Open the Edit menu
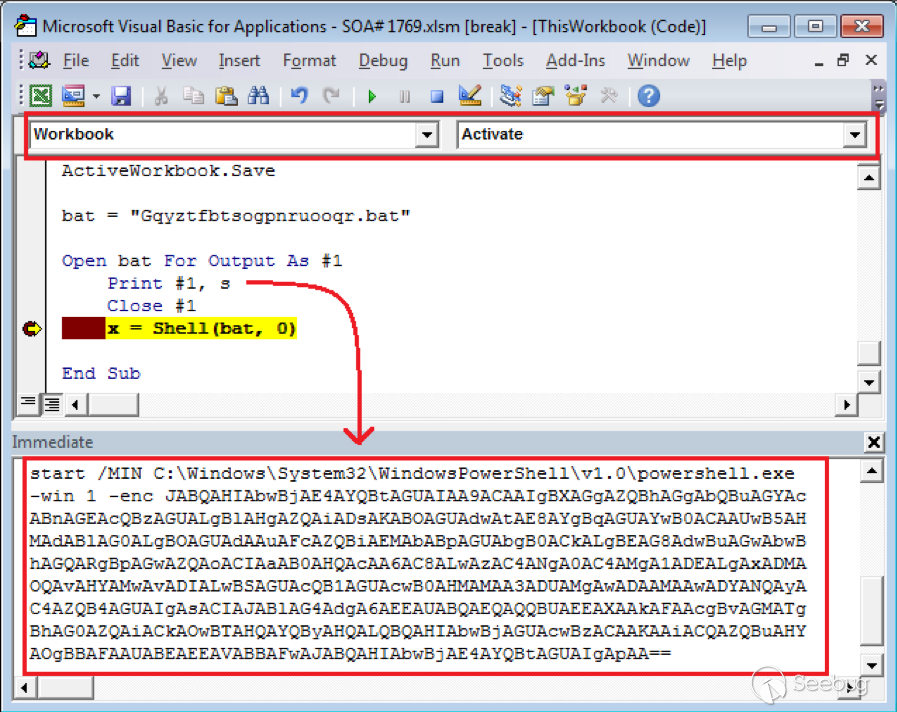The height and width of the screenshot is (712, 897). 125,61
